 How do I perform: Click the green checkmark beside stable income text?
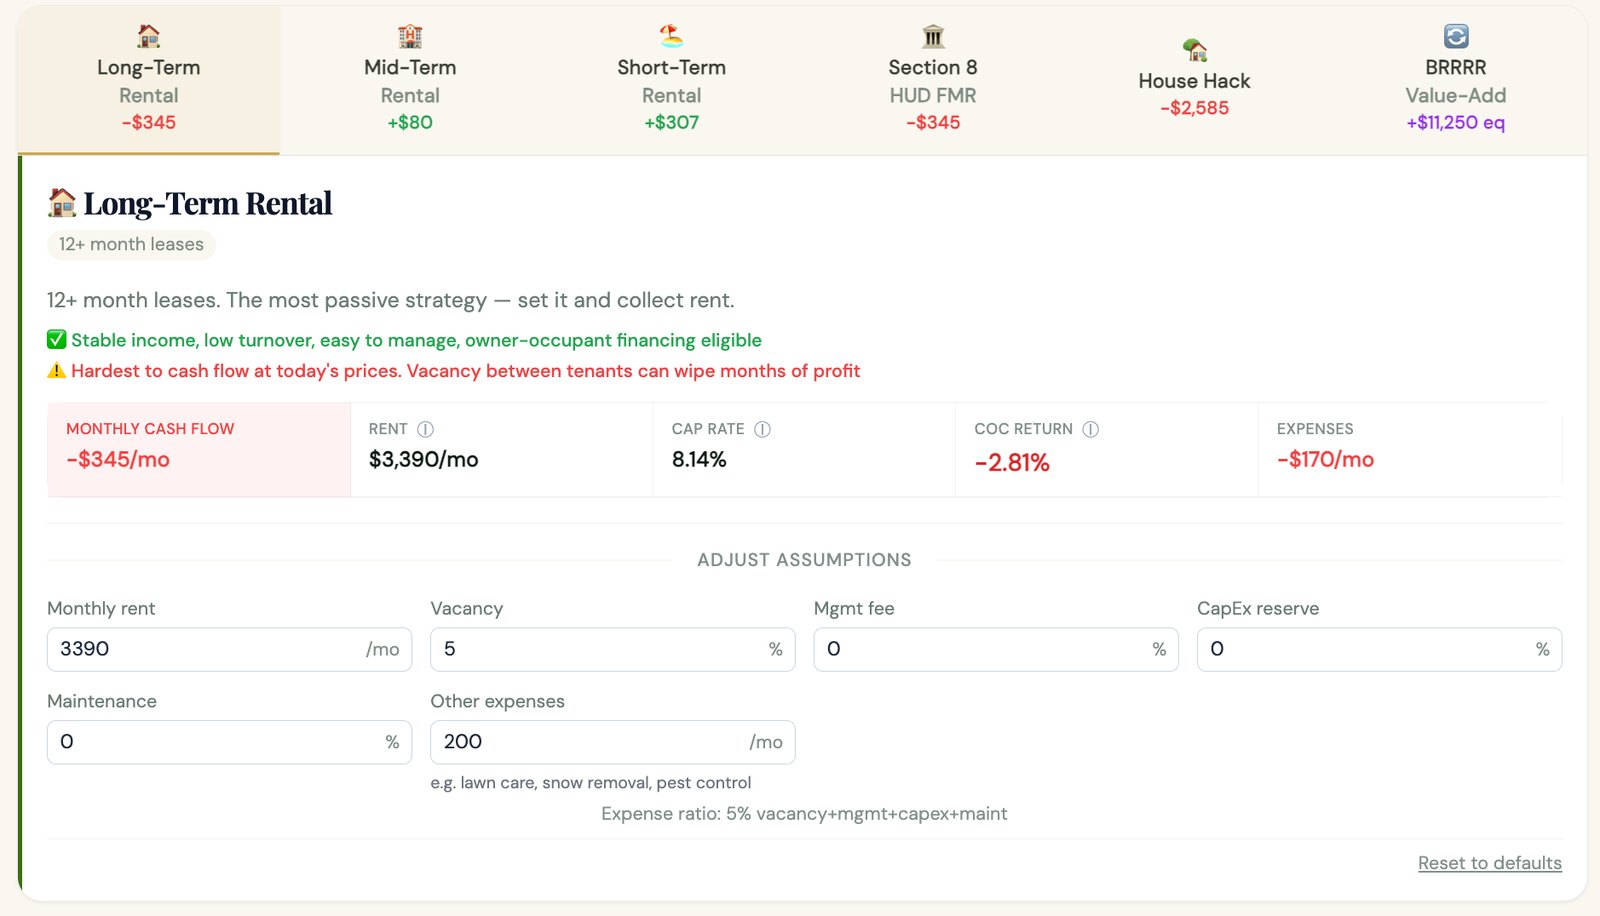pos(57,339)
